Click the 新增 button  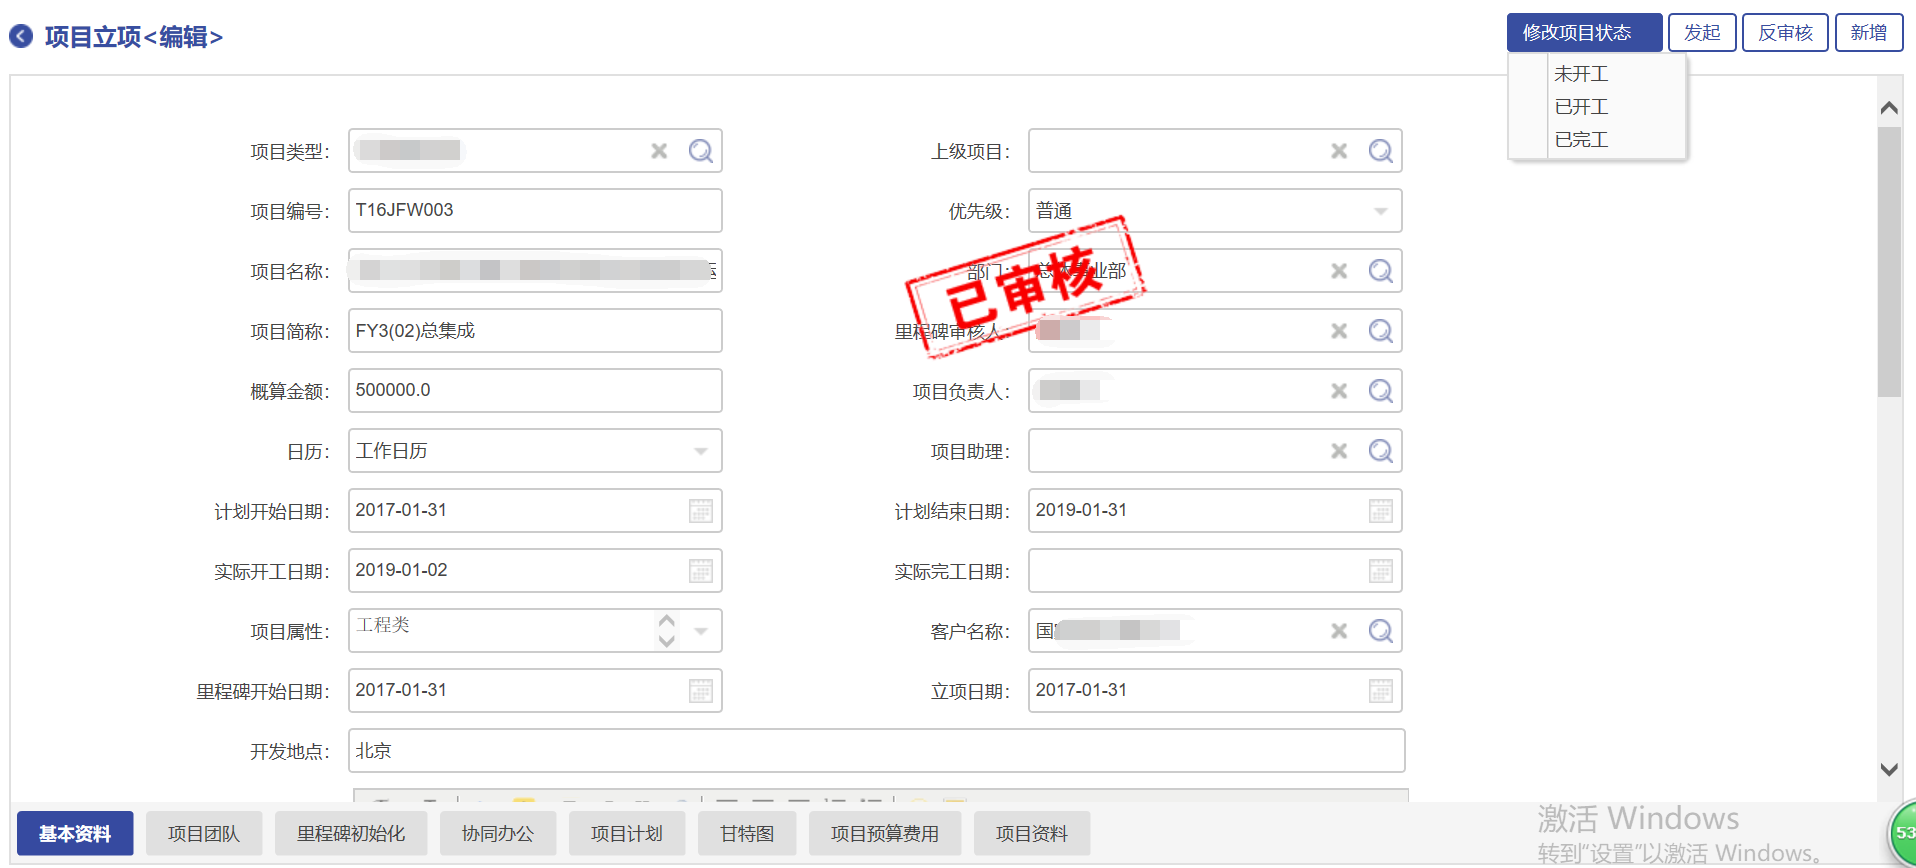1868,33
